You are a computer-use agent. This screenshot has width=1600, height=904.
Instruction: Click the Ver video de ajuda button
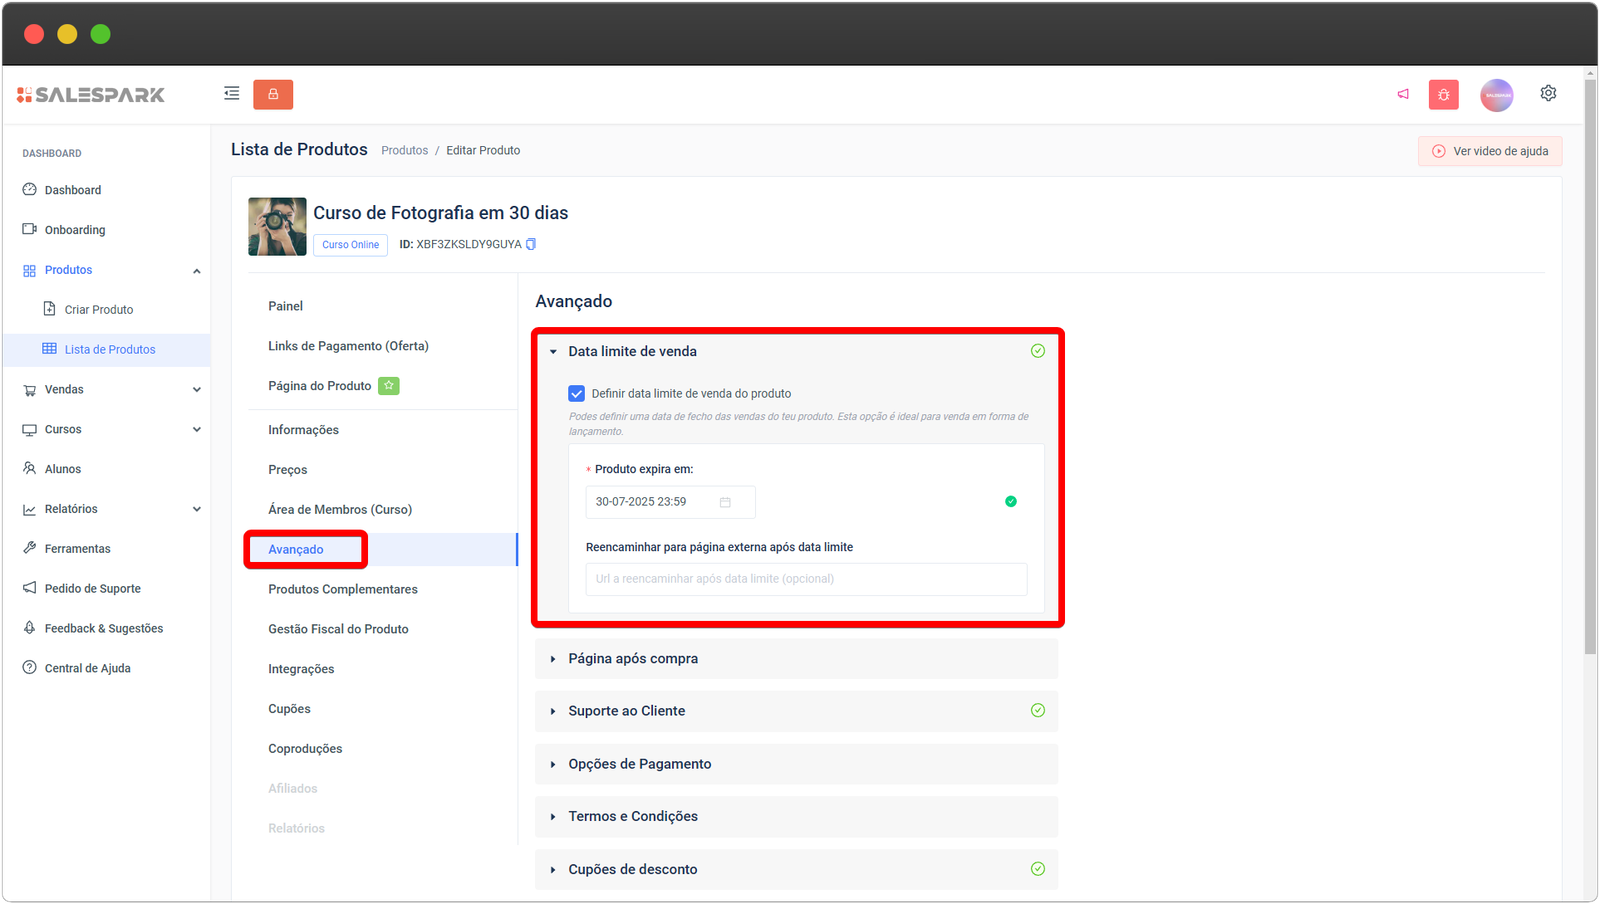pos(1489,151)
